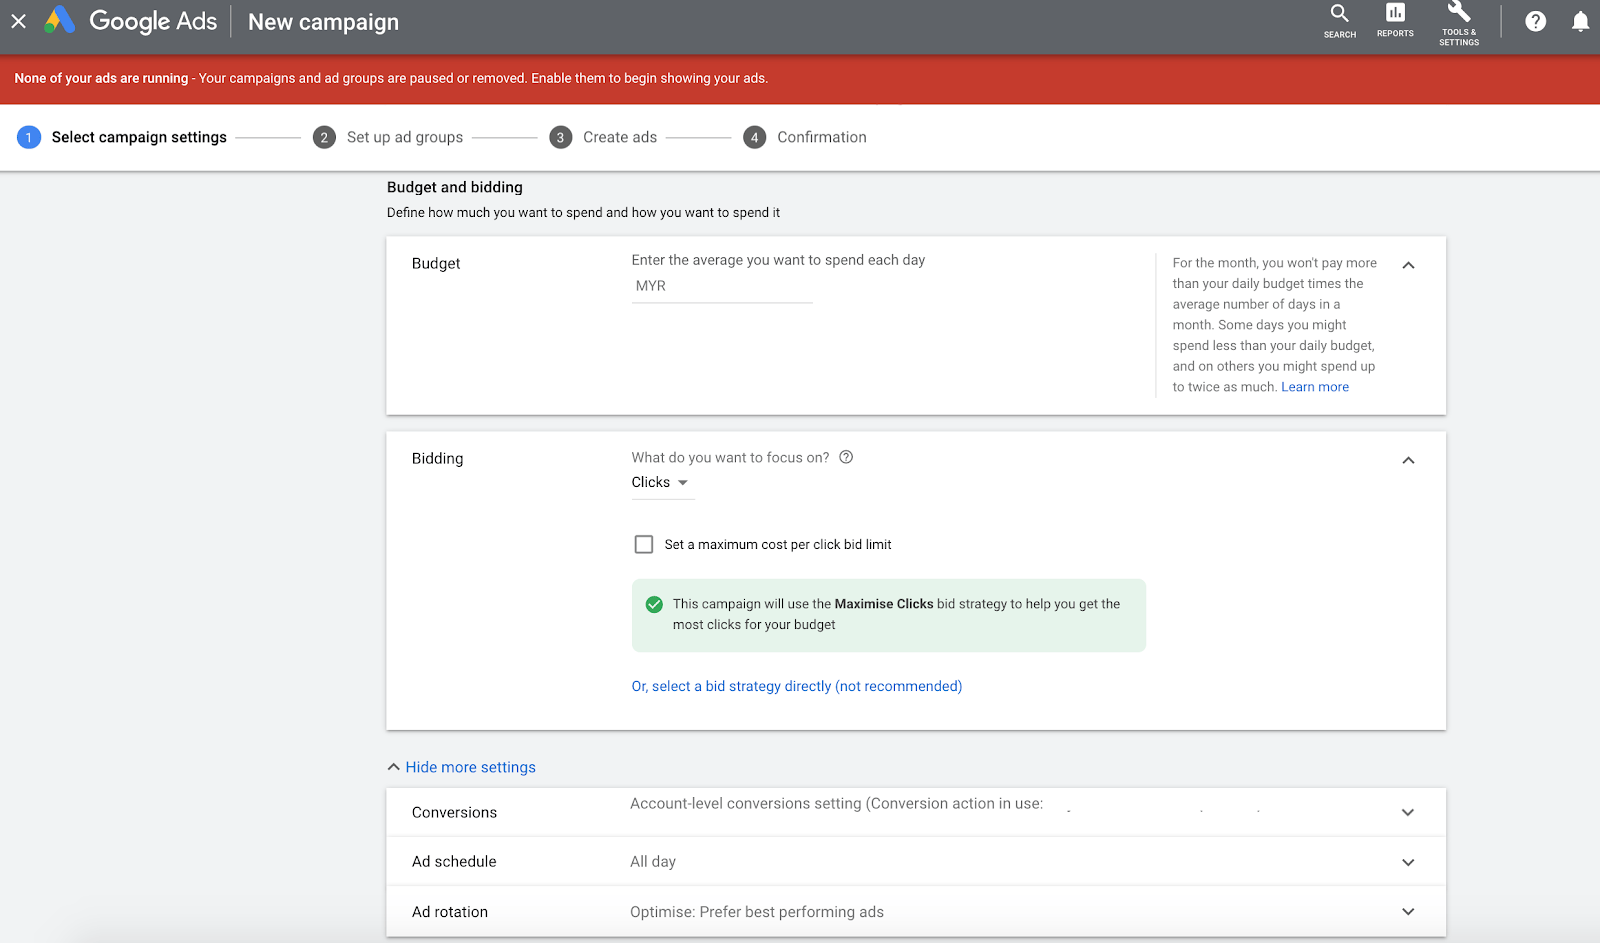
Task: Collapse the Bidding card with its chevron
Action: pos(1408,461)
